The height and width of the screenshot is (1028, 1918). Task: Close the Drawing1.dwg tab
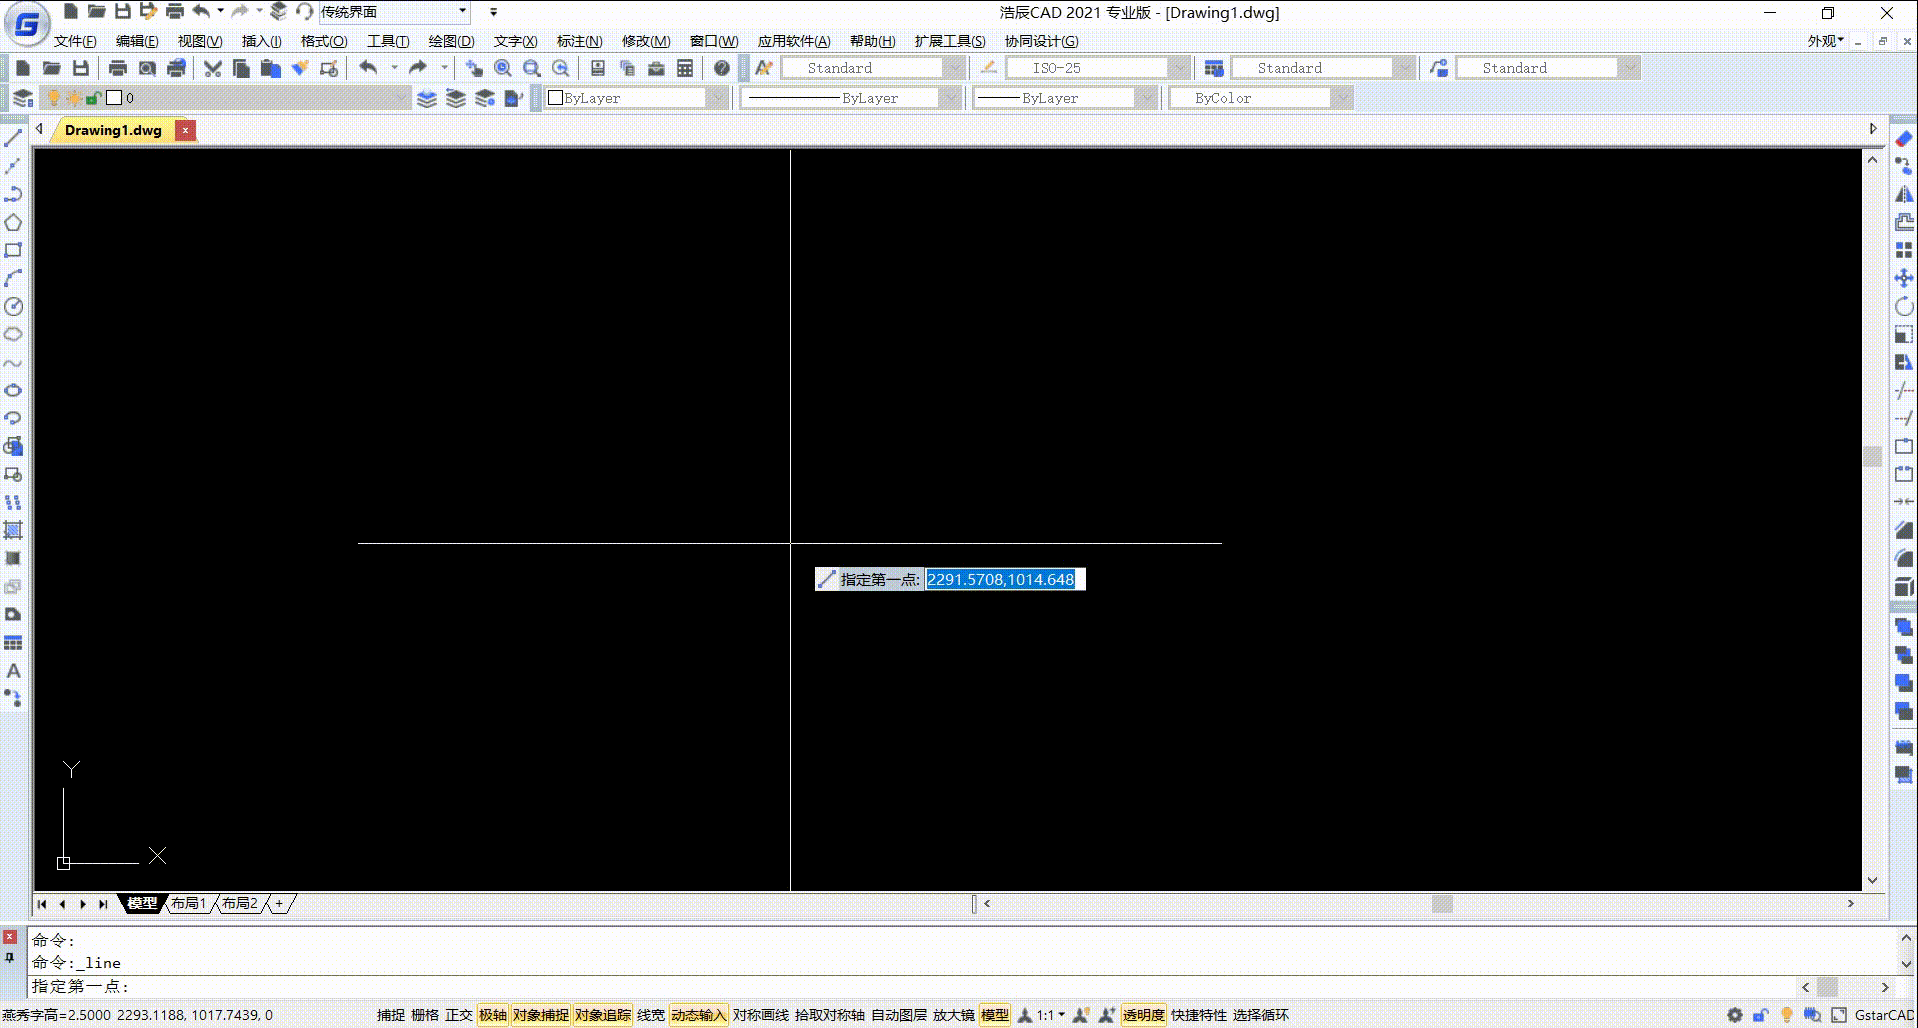click(185, 130)
